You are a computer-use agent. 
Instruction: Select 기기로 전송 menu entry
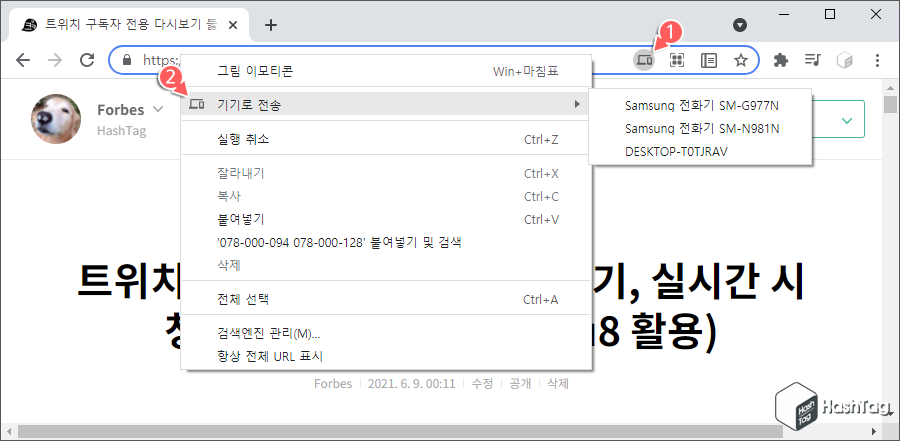386,105
